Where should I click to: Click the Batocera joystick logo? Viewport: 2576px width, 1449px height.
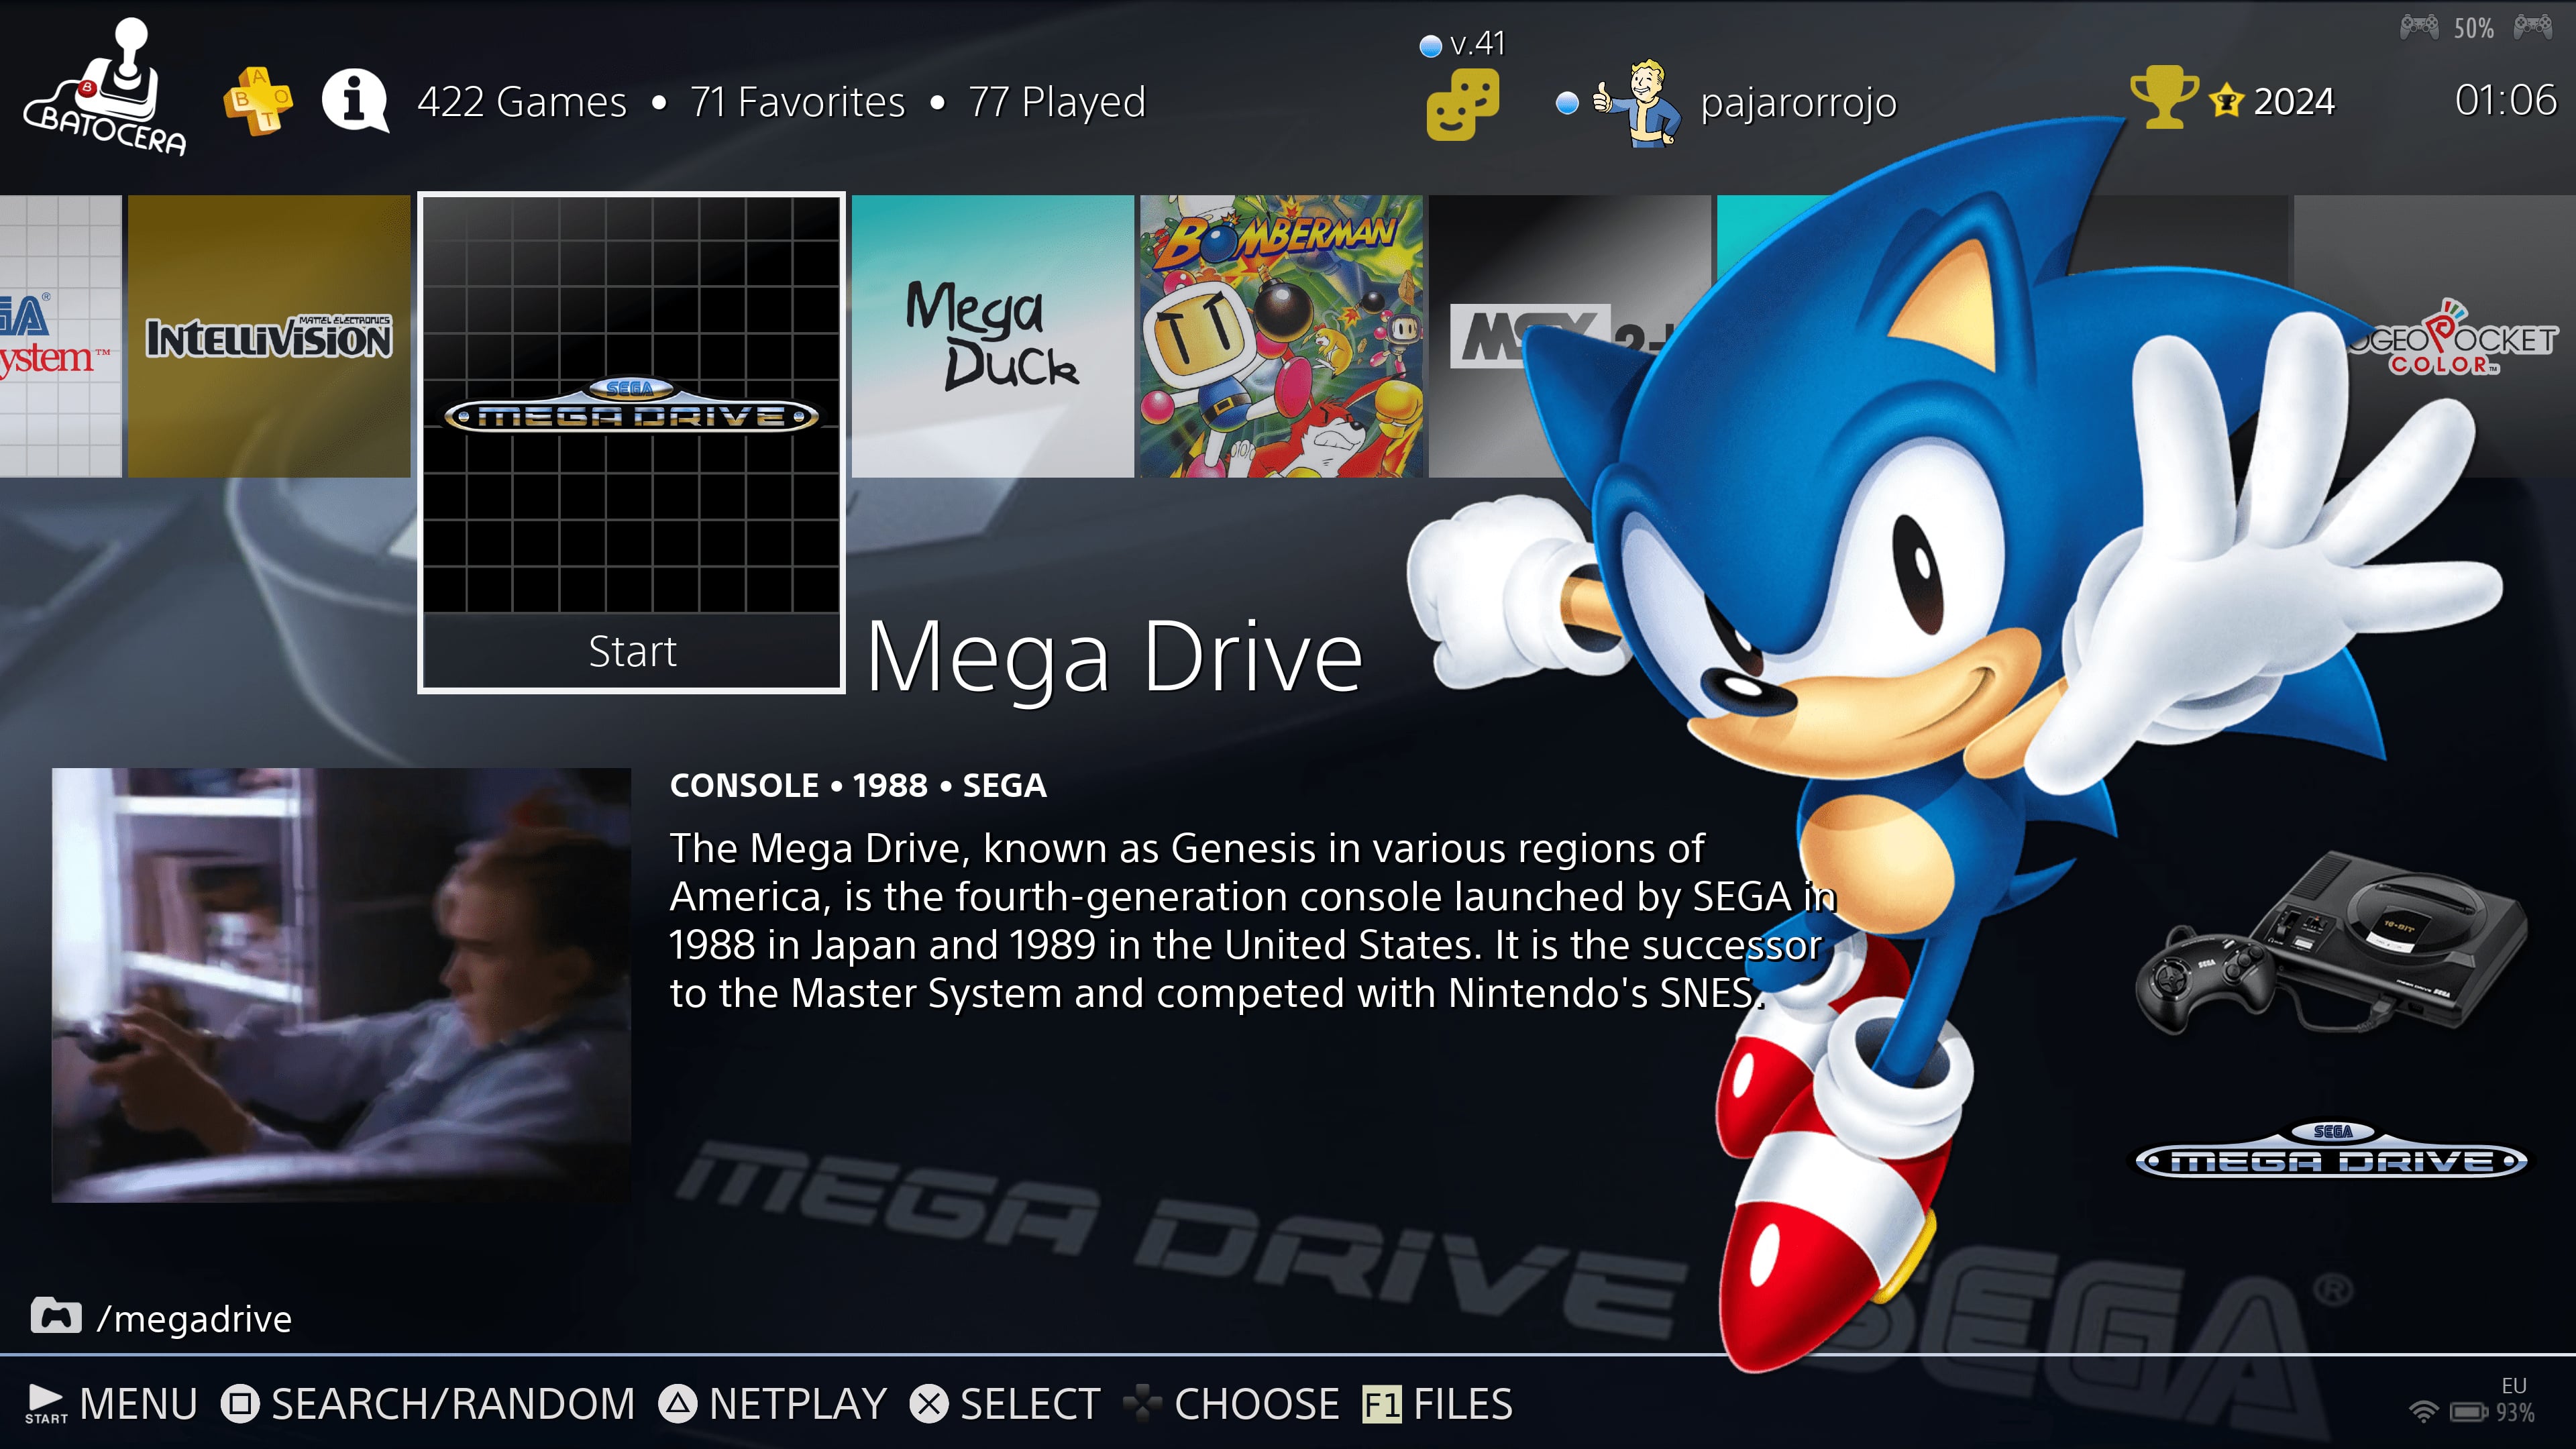pyautogui.click(x=105, y=88)
